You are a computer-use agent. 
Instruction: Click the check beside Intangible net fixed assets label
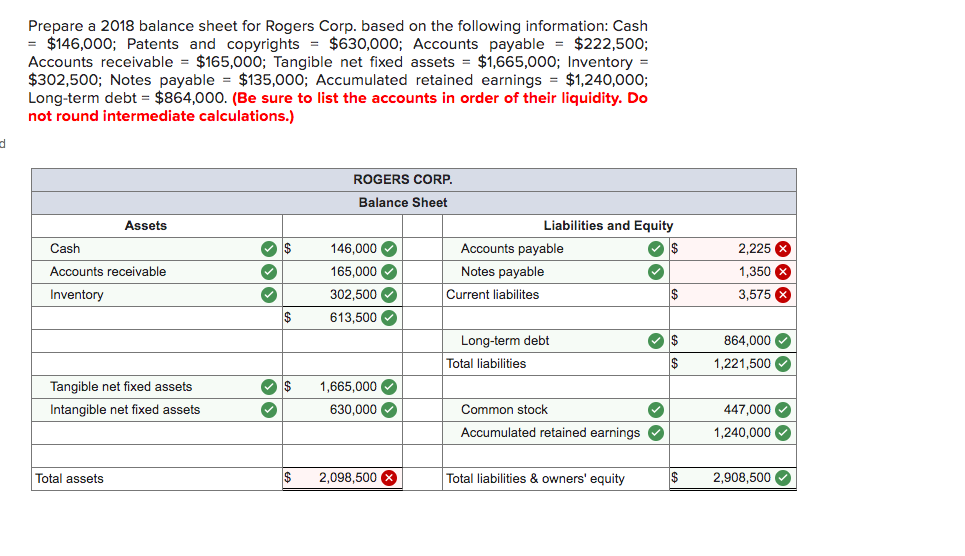[x=269, y=409]
